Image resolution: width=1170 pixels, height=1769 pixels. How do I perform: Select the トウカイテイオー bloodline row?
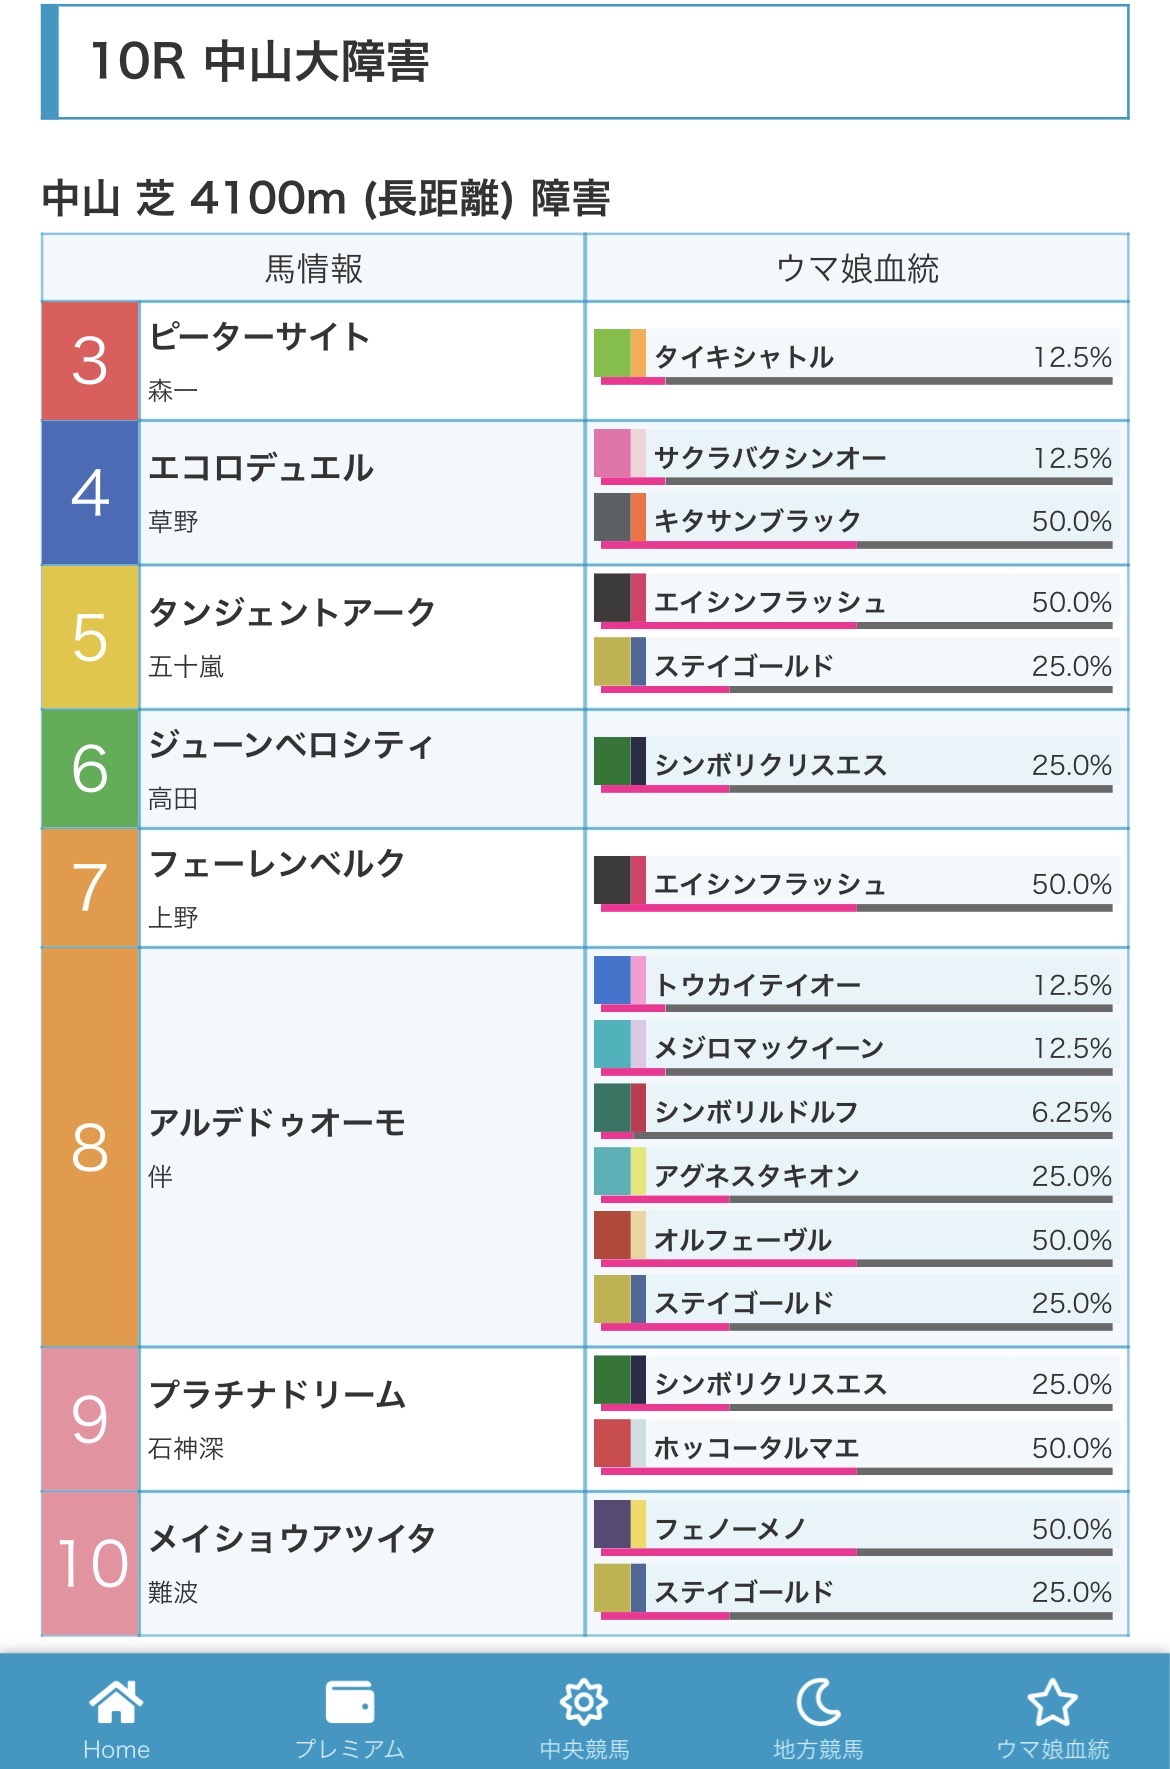pyautogui.click(x=856, y=985)
